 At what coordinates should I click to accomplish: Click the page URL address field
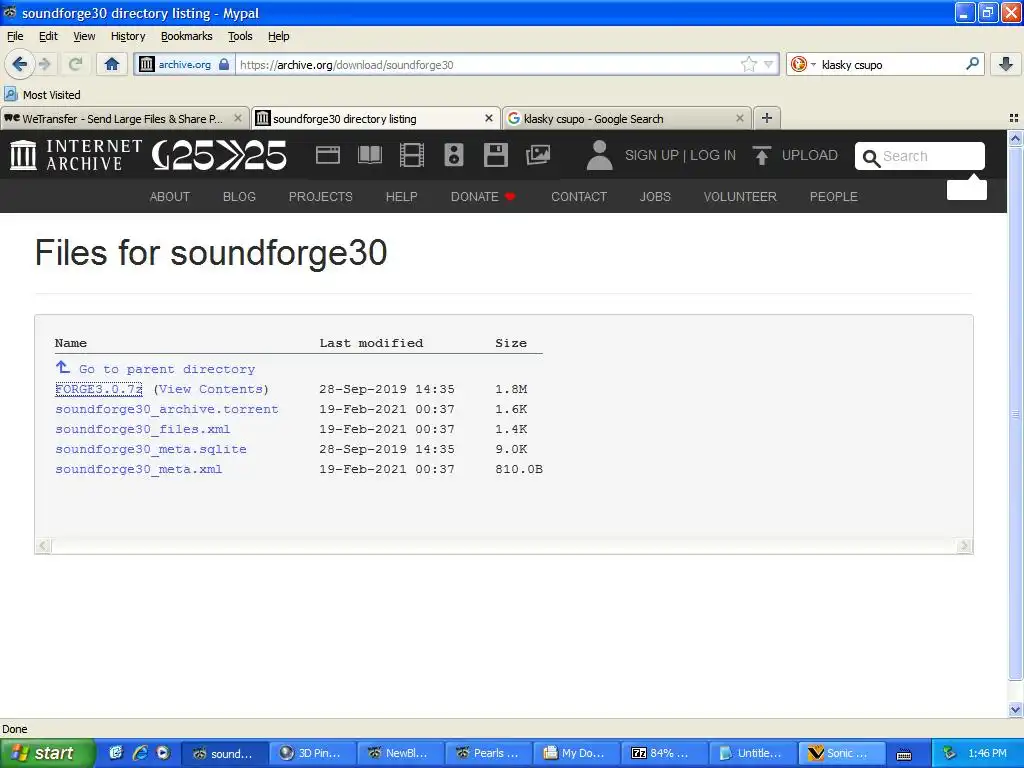487,65
